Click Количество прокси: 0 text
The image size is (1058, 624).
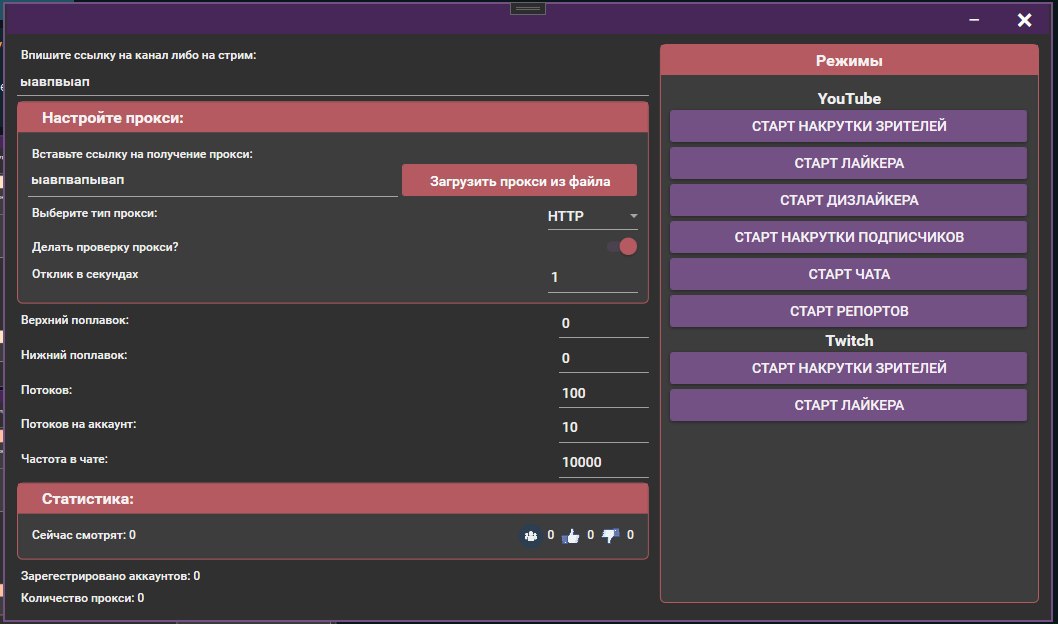tap(82, 598)
